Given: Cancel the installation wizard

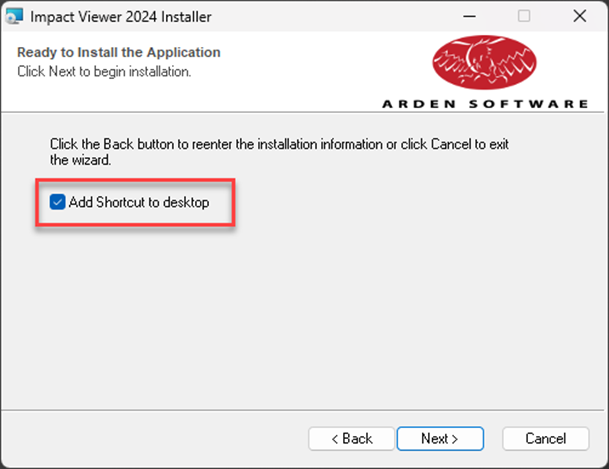Looking at the screenshot, I should click(546, 439).
